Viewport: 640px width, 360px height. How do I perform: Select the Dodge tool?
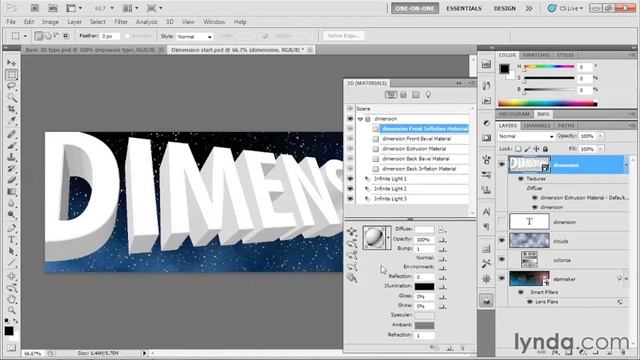click(11, 215)
